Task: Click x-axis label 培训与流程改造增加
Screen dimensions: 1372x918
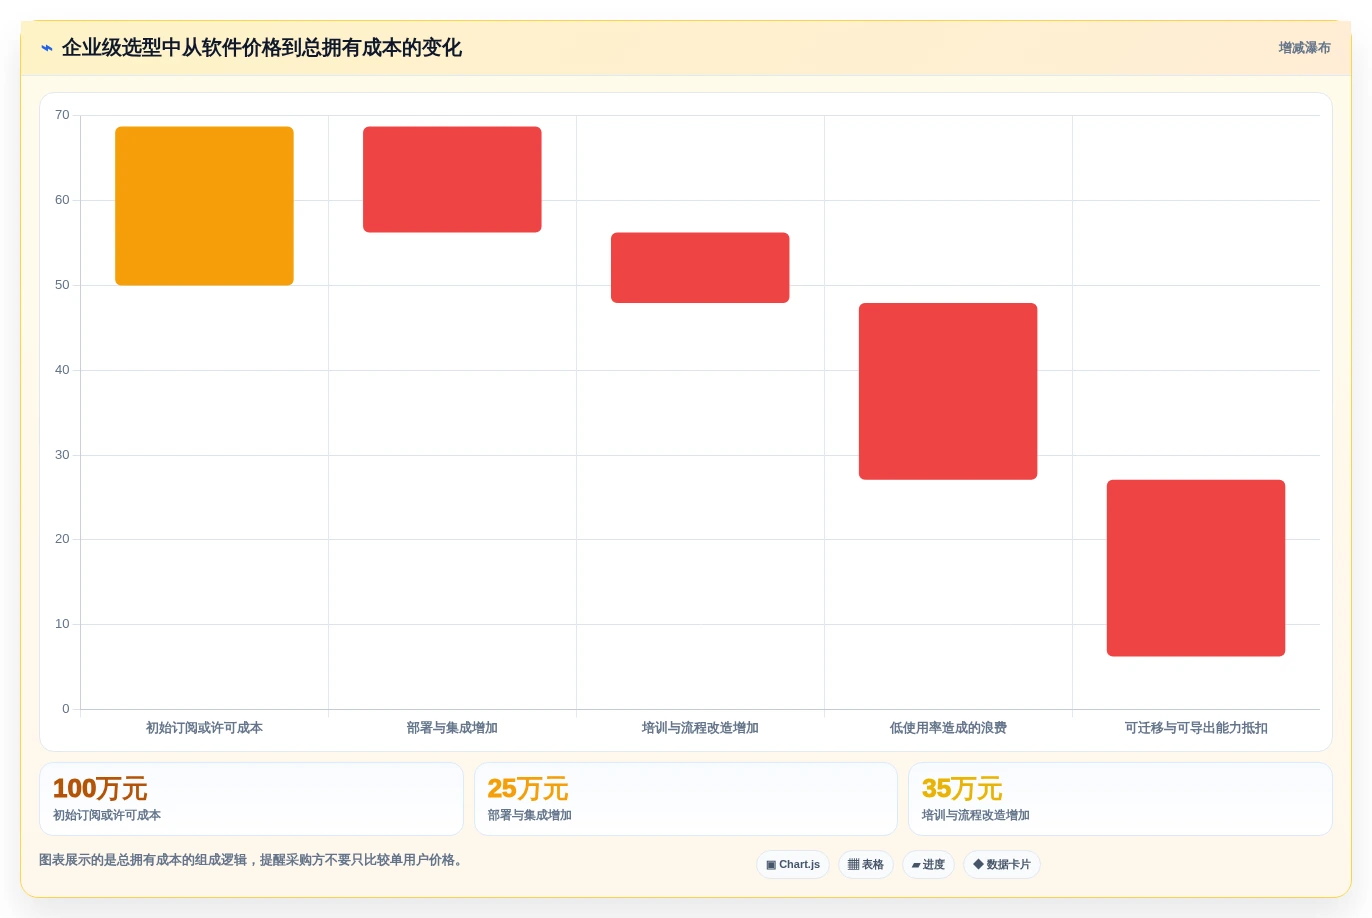Action: click(700, 728)
